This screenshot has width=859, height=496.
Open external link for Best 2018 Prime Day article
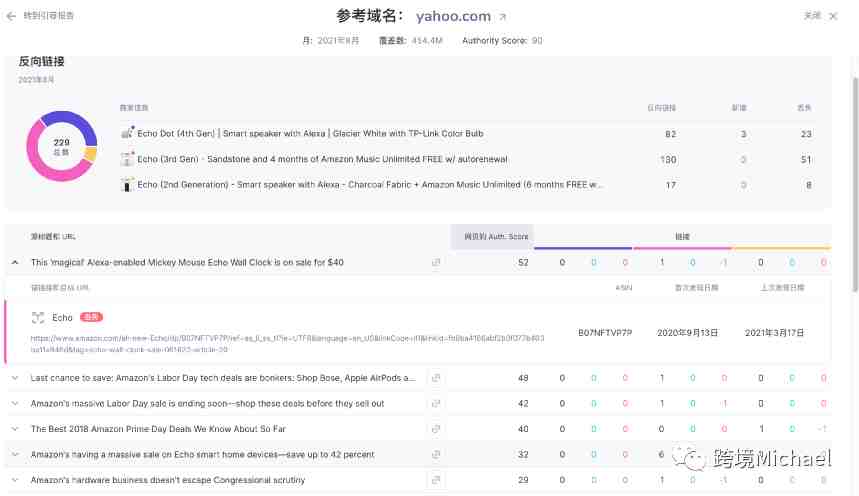436,429
